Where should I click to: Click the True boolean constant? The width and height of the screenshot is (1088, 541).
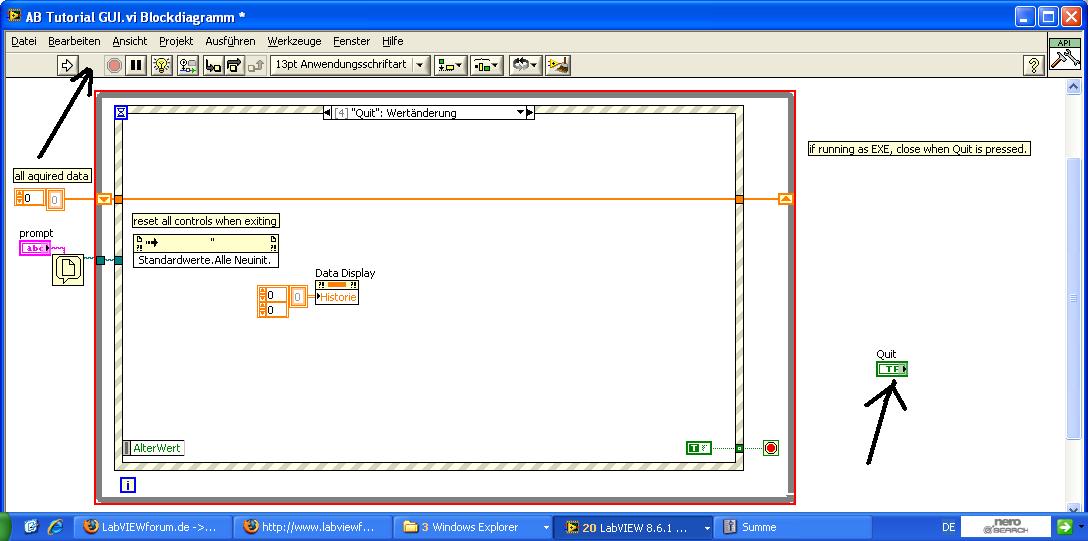(x=699, y=448)
